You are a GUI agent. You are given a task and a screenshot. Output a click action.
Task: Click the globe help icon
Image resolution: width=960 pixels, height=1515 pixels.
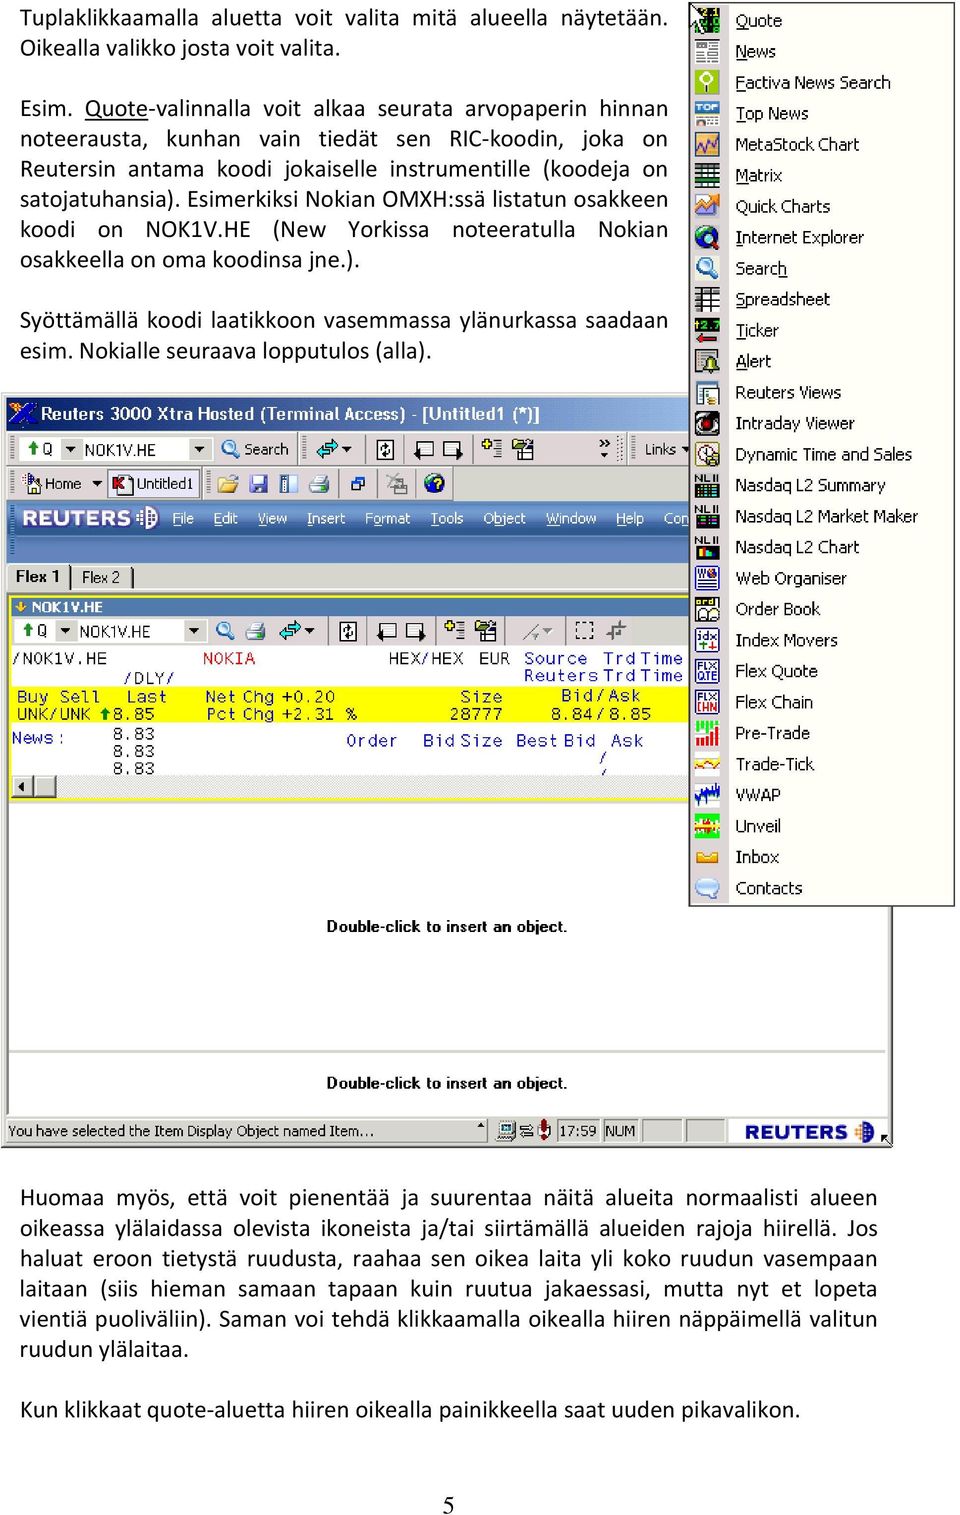point(434,484)
